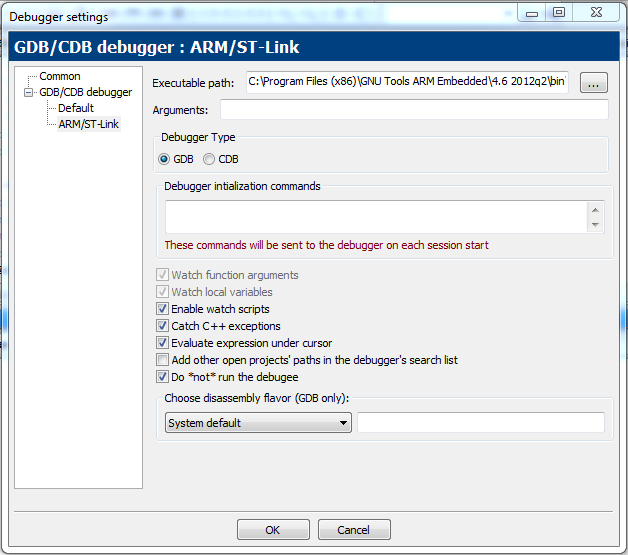Collapse the GDB/CDB debugger tree node
Viewport: 628px width, 555px height.
coord(28,92)
